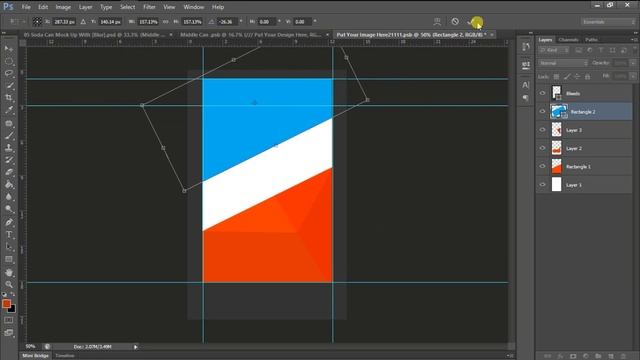
Task: Select the Path Selection tool
Action: point(9,247)
